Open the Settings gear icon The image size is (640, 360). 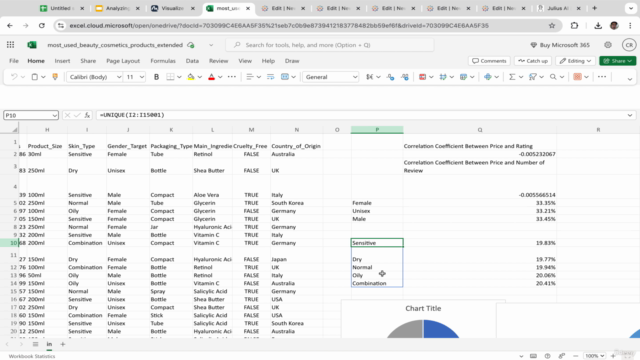[608, 45]
